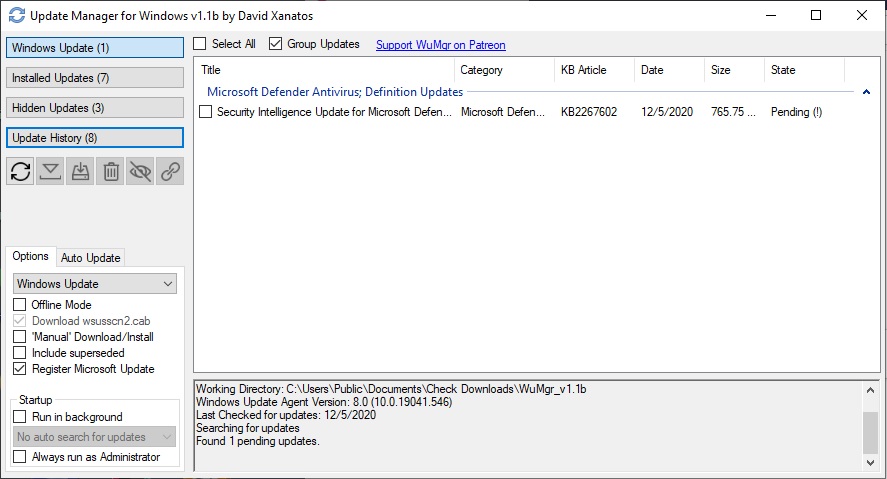Click the get links chain icon
Viewport: 887px width, 479px height.
click(x=170, y=172)
